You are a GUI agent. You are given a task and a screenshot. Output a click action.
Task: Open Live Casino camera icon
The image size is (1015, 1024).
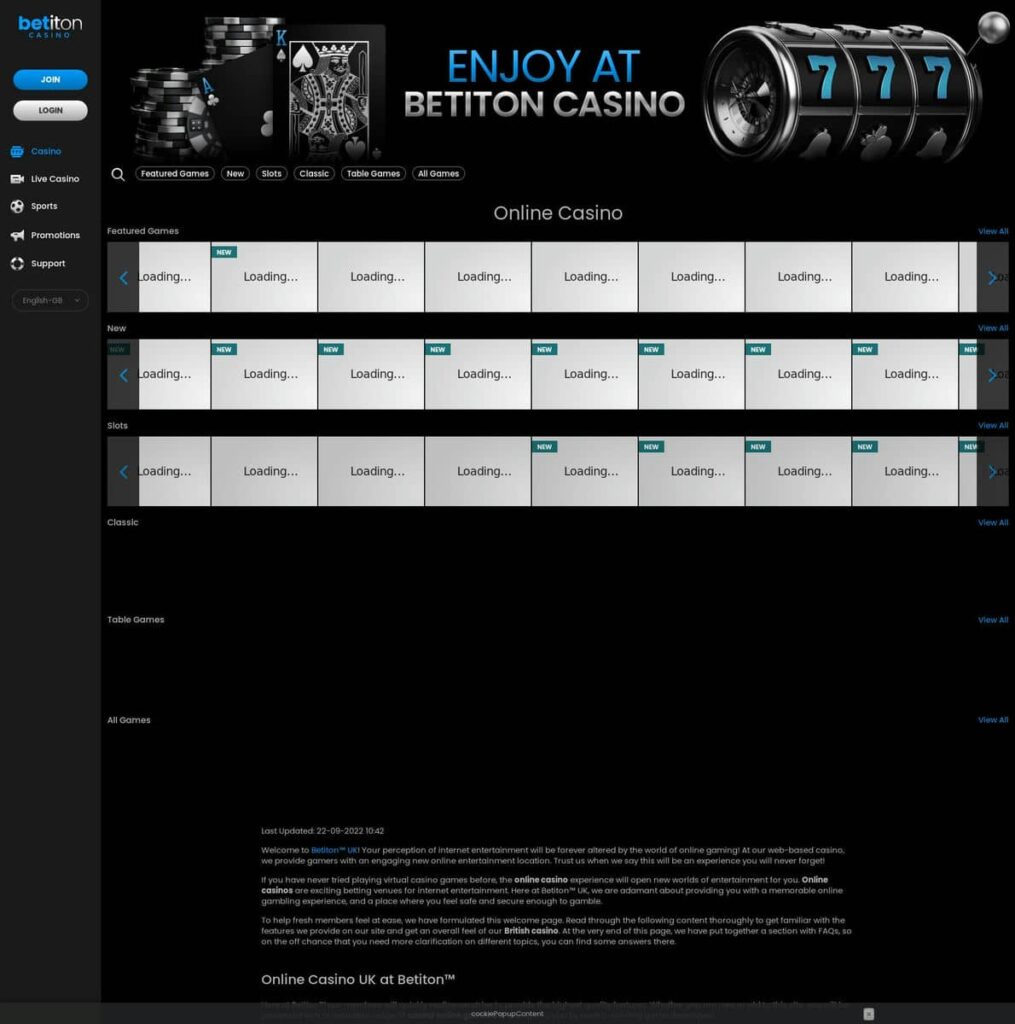click(x=17, y=179)
